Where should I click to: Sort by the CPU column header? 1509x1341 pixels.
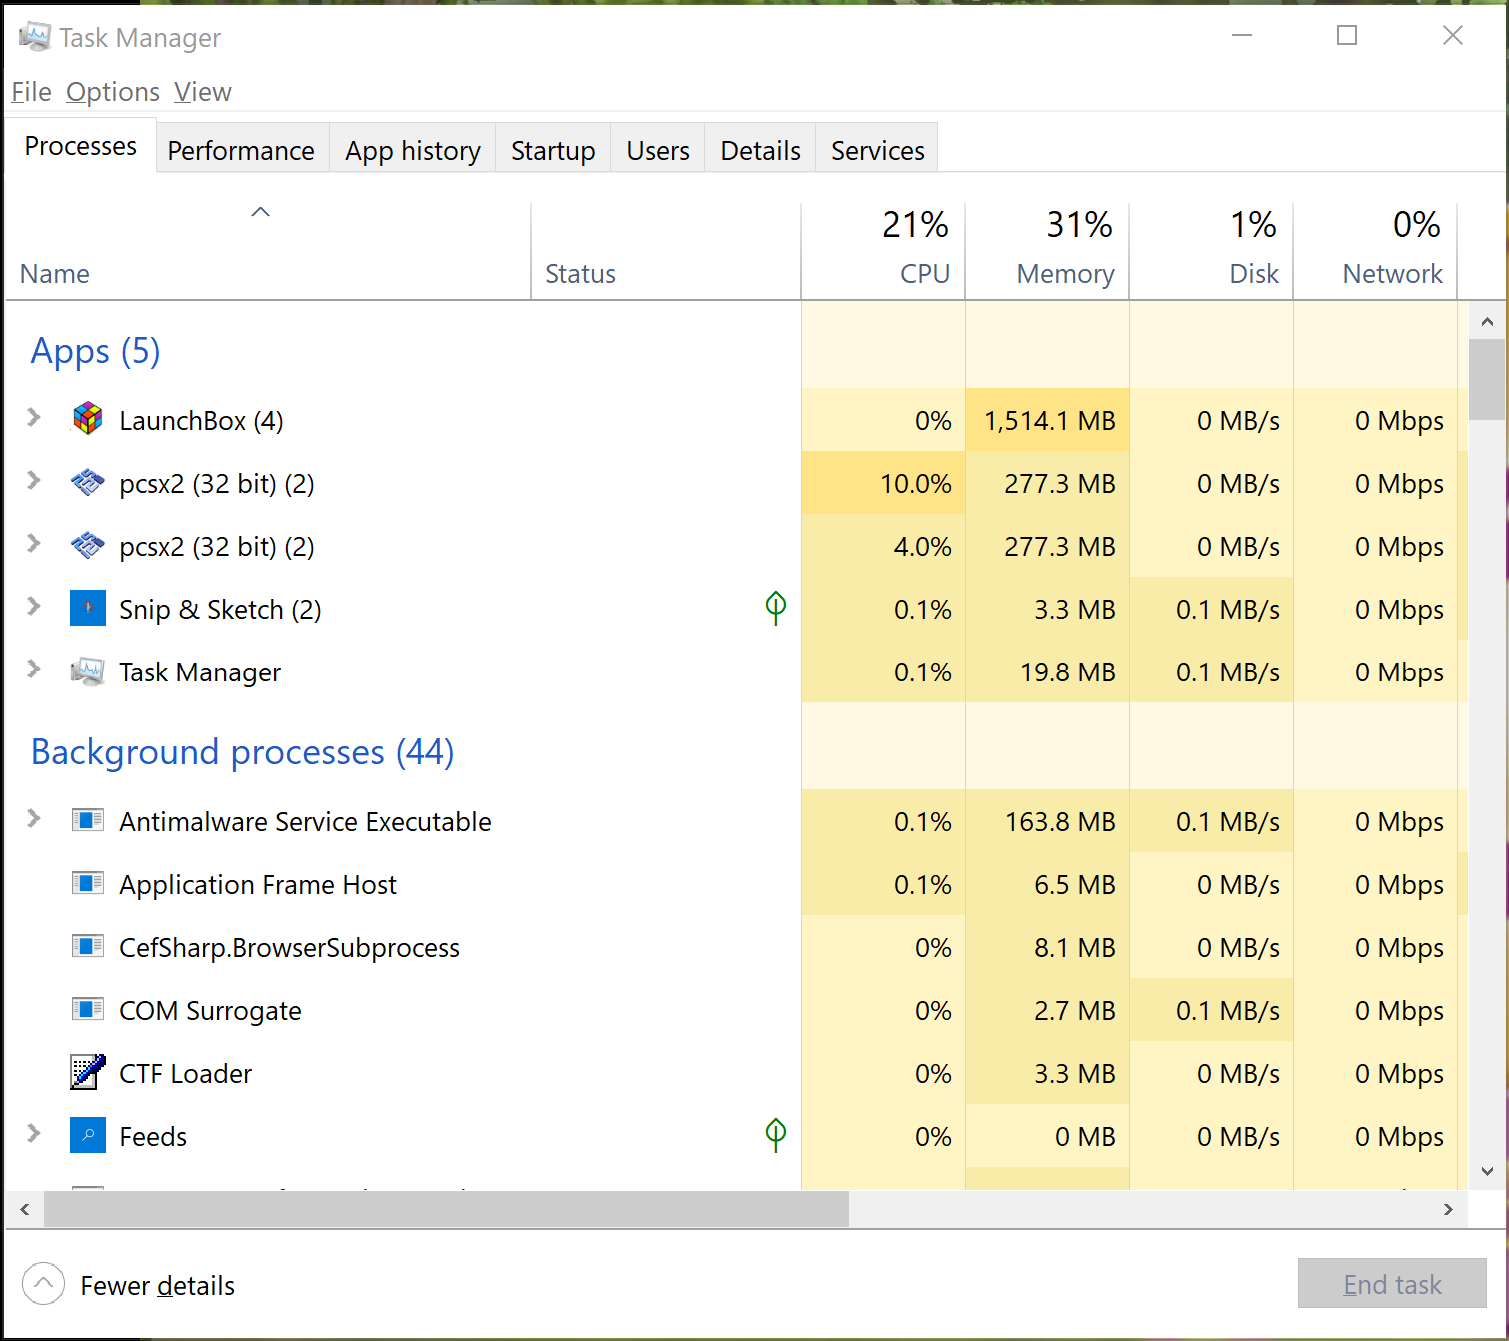point(883,250)
